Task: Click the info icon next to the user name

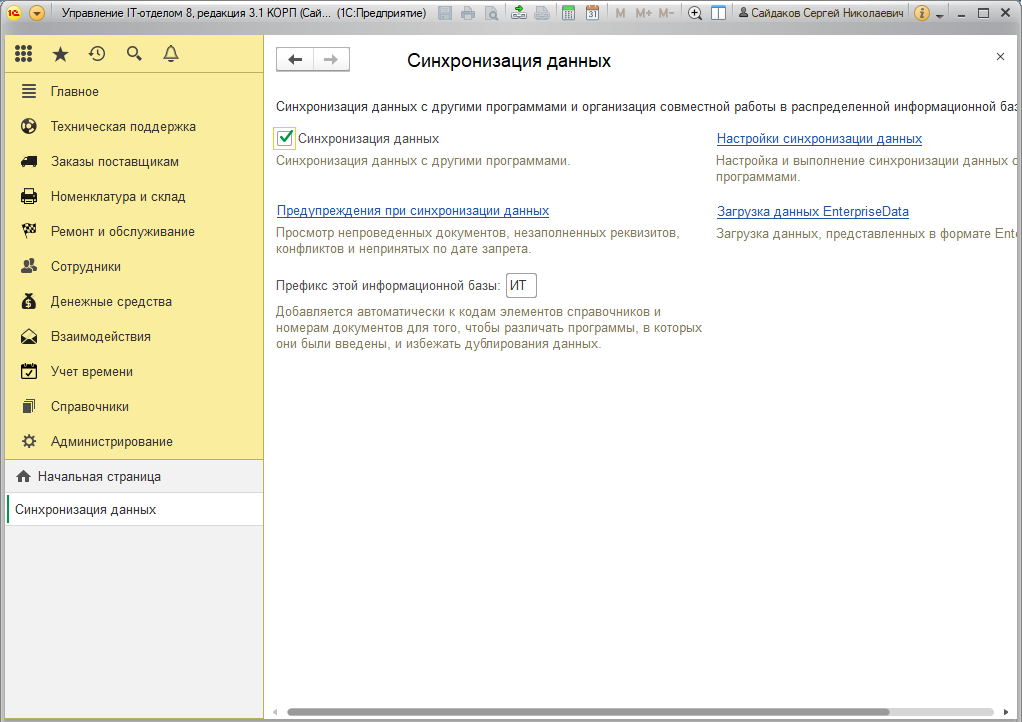Action: pos(922,13)
